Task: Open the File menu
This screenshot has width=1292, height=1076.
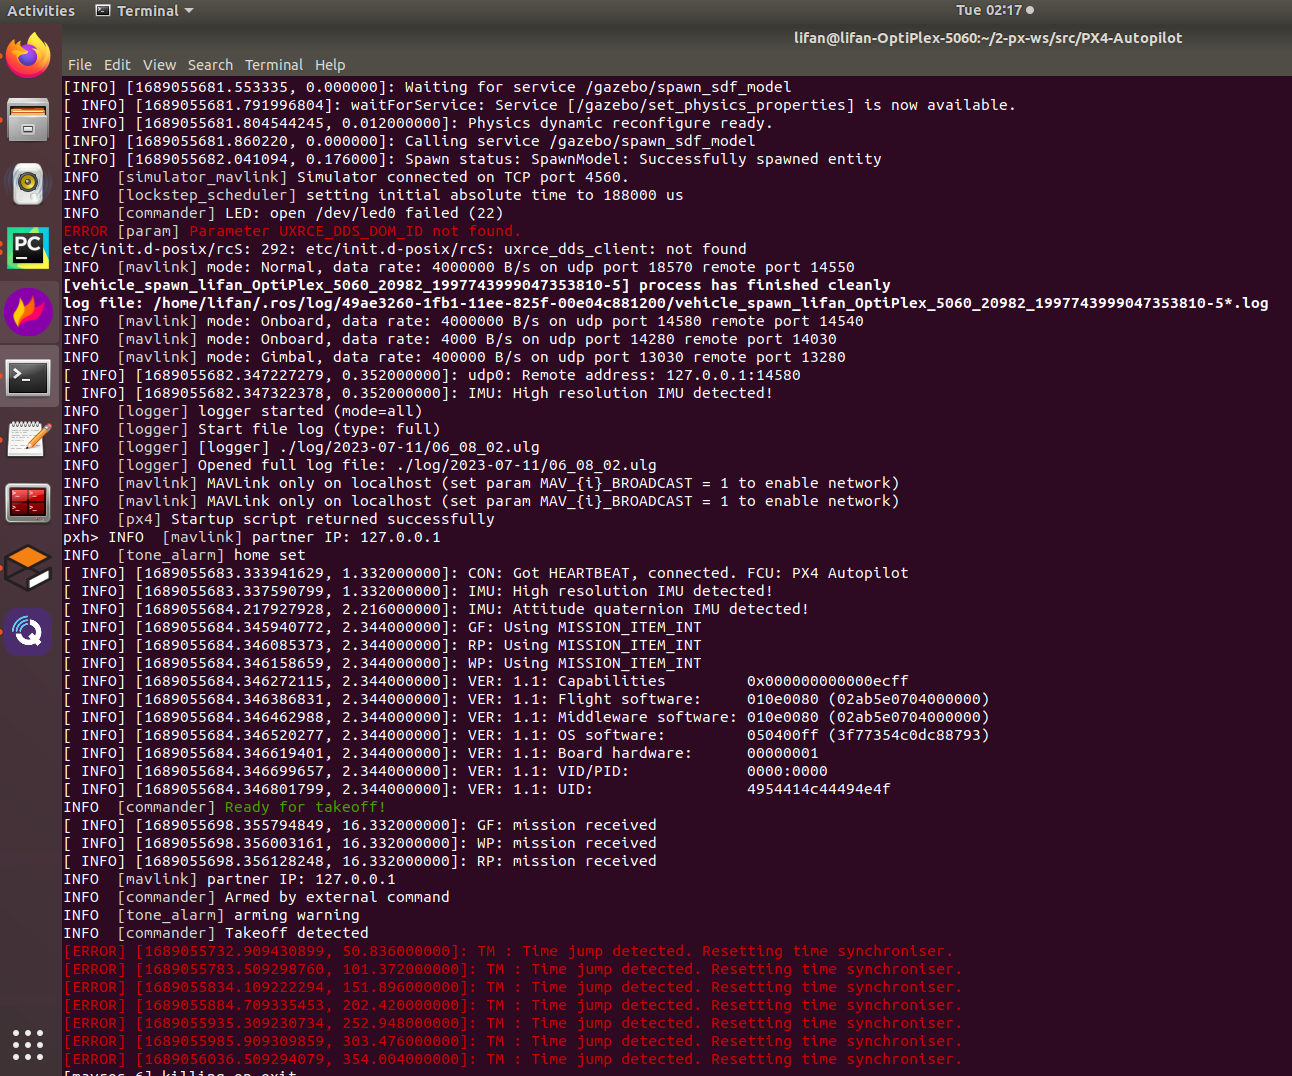Action: click(79, 64)
